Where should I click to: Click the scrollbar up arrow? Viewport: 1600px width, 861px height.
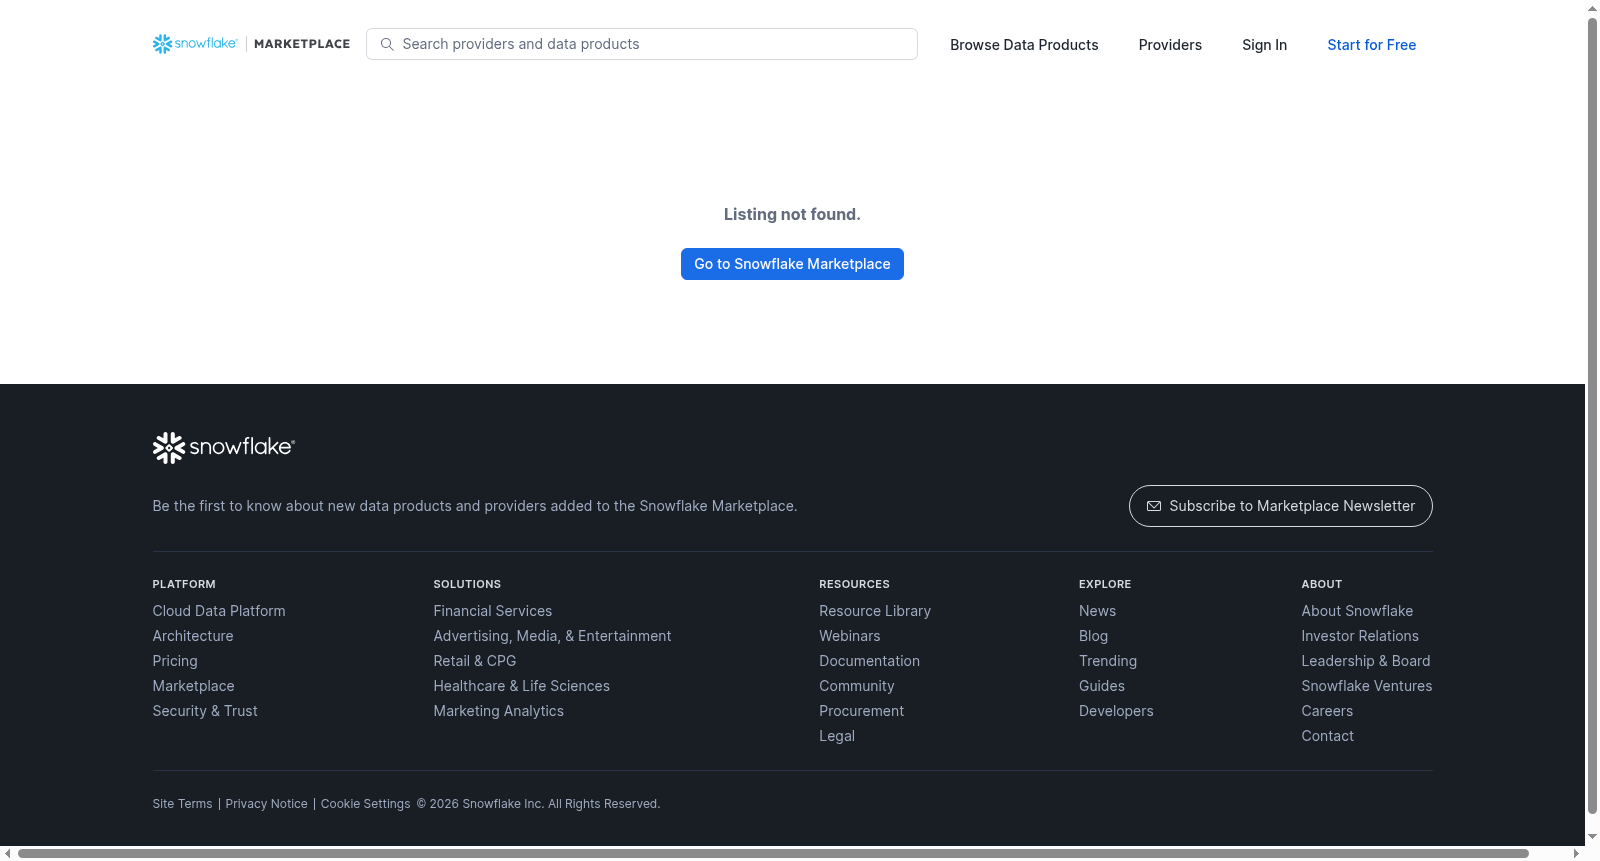(1592, 8)
